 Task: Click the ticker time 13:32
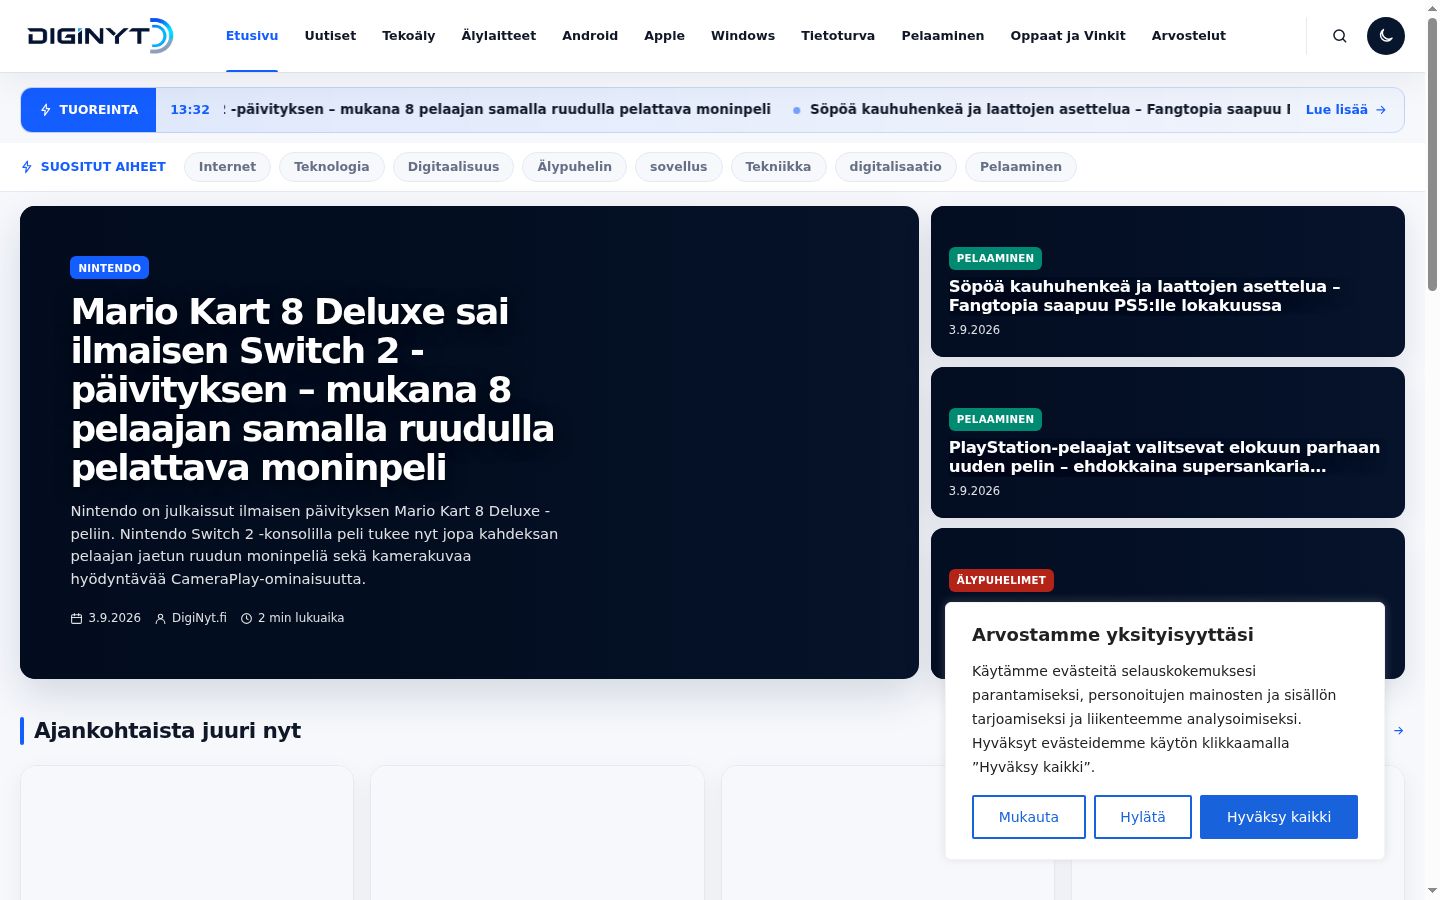(x=190, y=110)
